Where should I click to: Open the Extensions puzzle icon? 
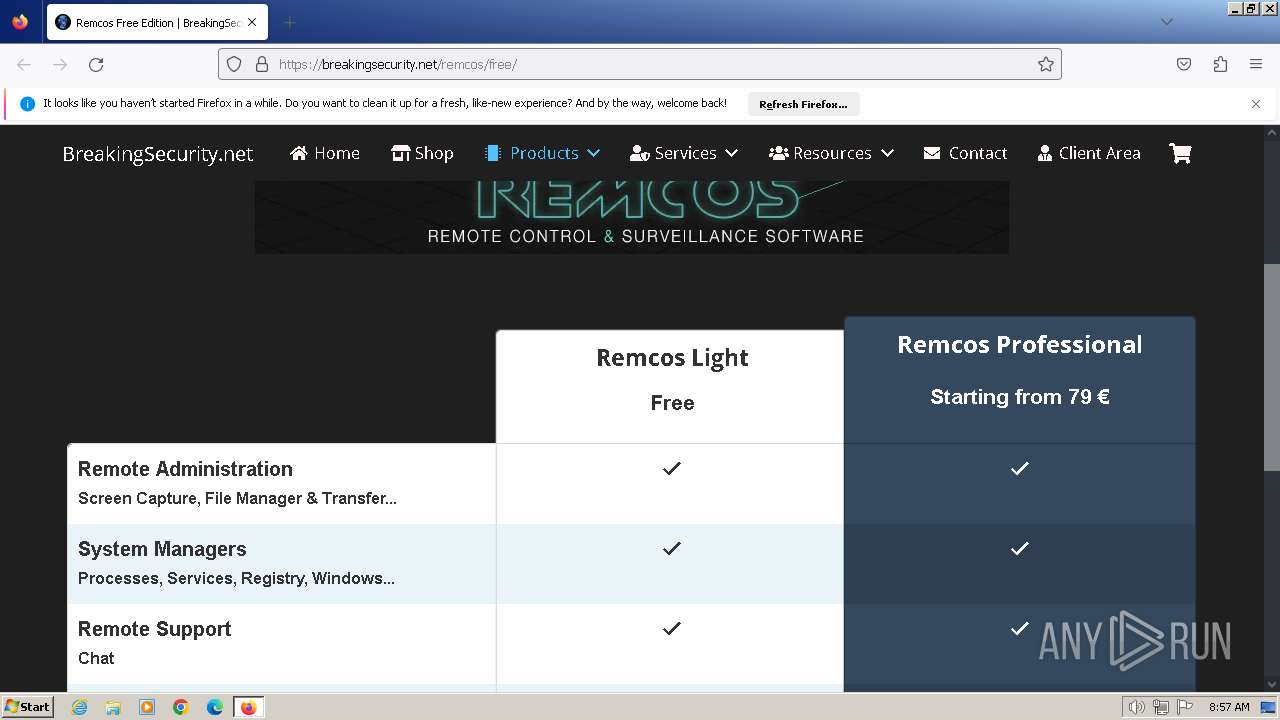point(1220,64)
